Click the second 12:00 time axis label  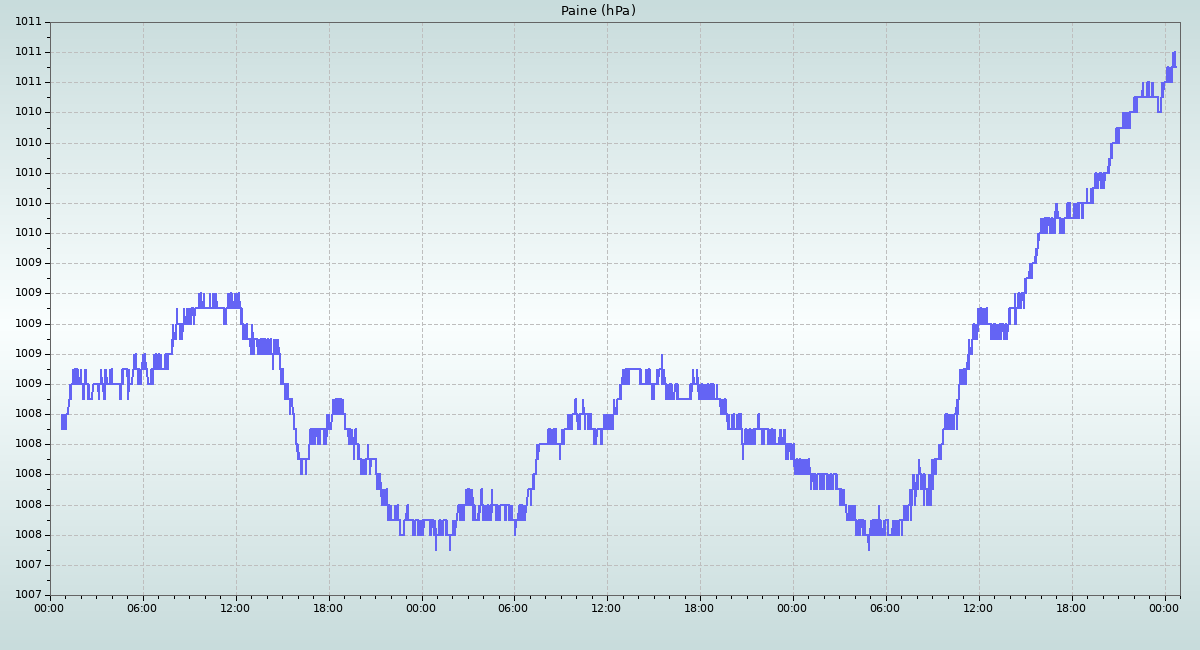(607, 607)
